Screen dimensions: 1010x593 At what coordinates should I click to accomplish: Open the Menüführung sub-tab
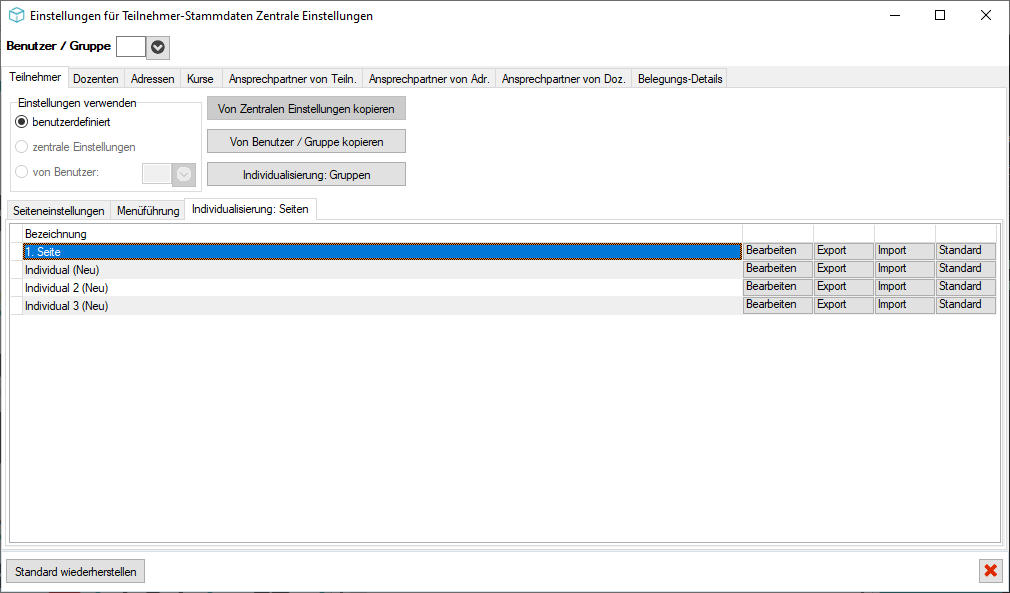(x=148, y=211)
